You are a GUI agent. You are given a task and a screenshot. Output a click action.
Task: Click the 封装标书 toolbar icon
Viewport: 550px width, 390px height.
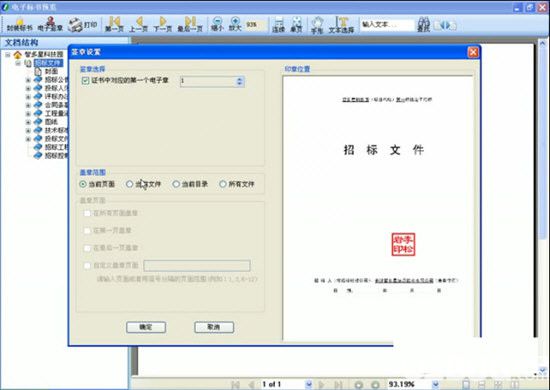20,25
